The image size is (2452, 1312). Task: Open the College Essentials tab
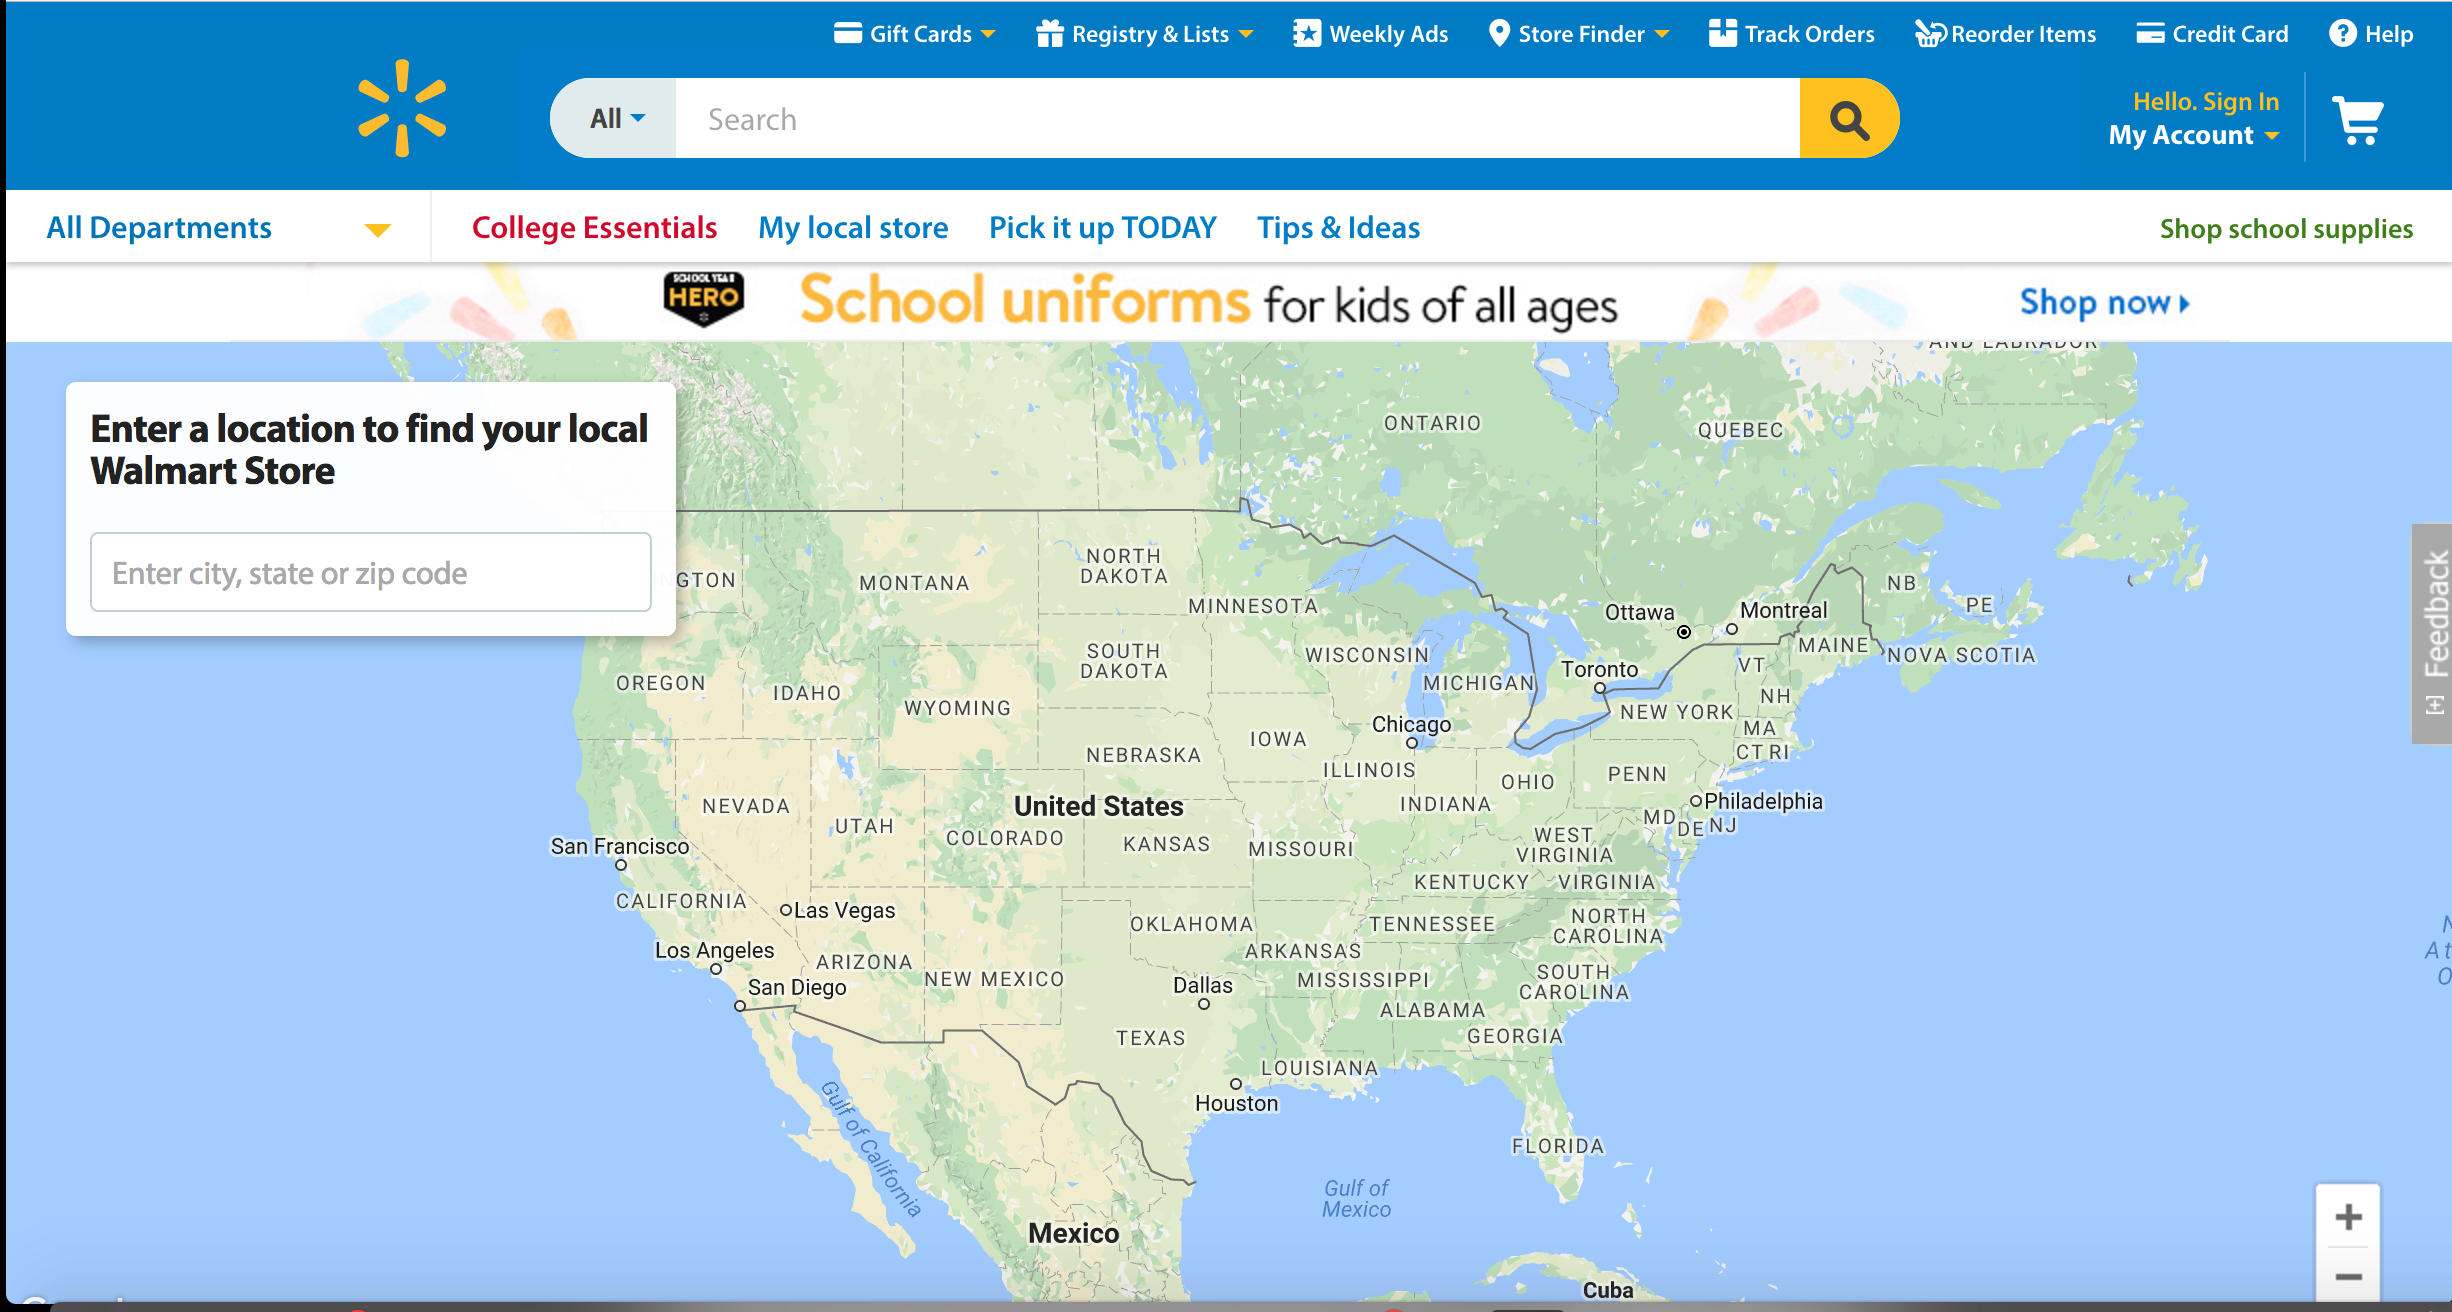coord(594,227)
